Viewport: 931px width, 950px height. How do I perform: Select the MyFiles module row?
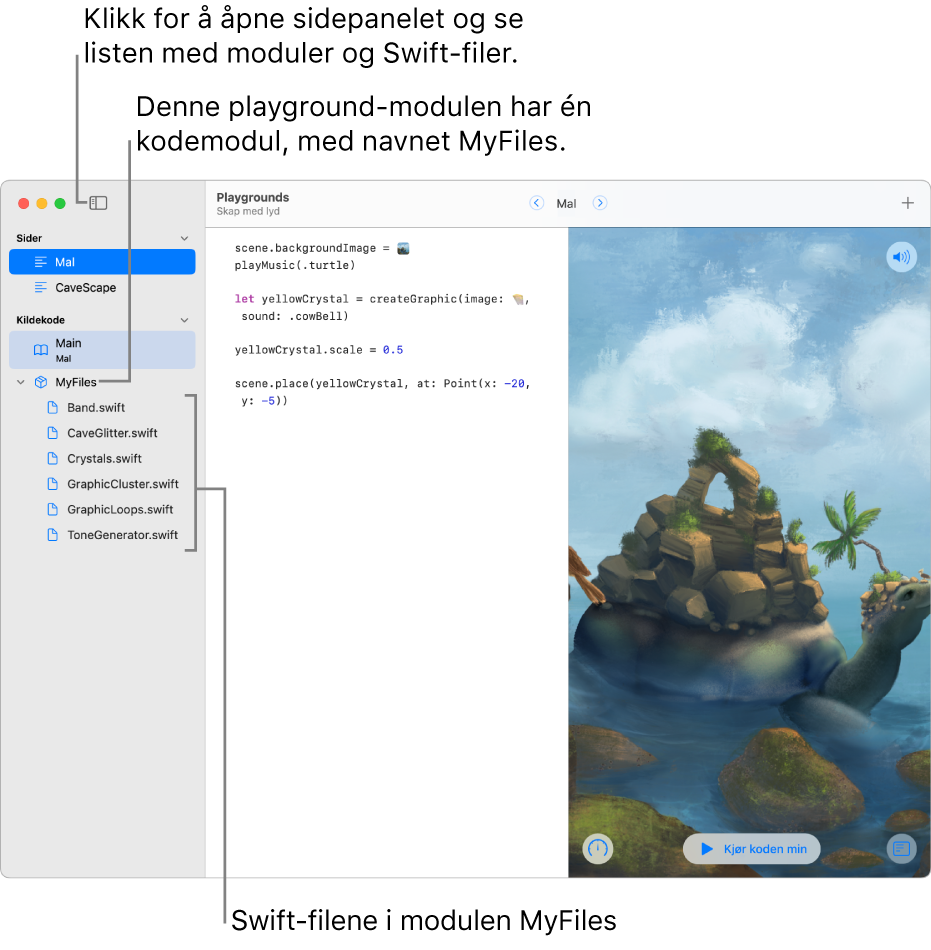[102, 382]
